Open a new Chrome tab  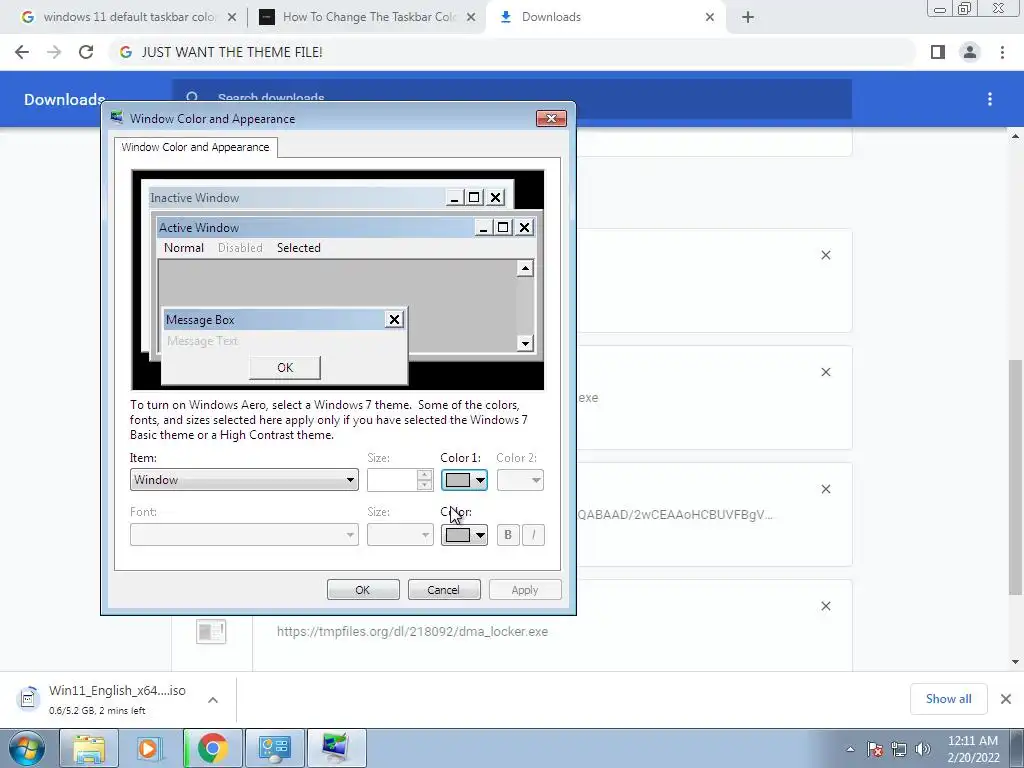[748, 17]
